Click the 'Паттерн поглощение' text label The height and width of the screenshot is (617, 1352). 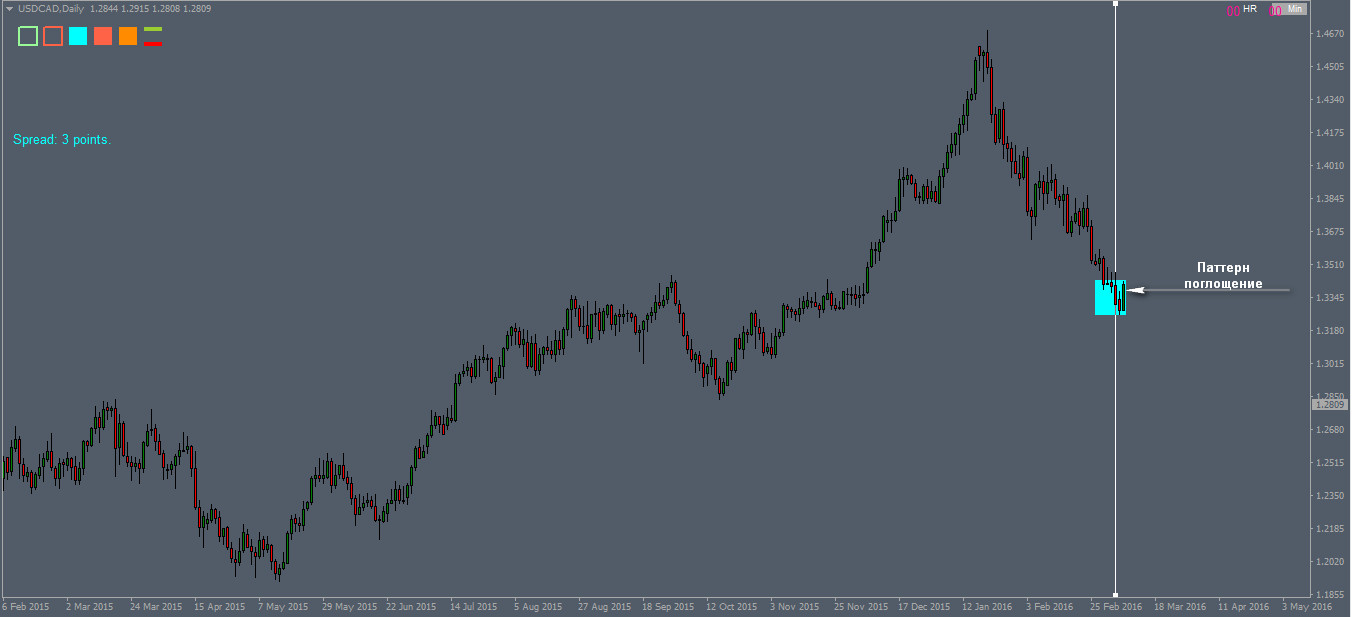pyautogui.click(x=1223, y=276)
